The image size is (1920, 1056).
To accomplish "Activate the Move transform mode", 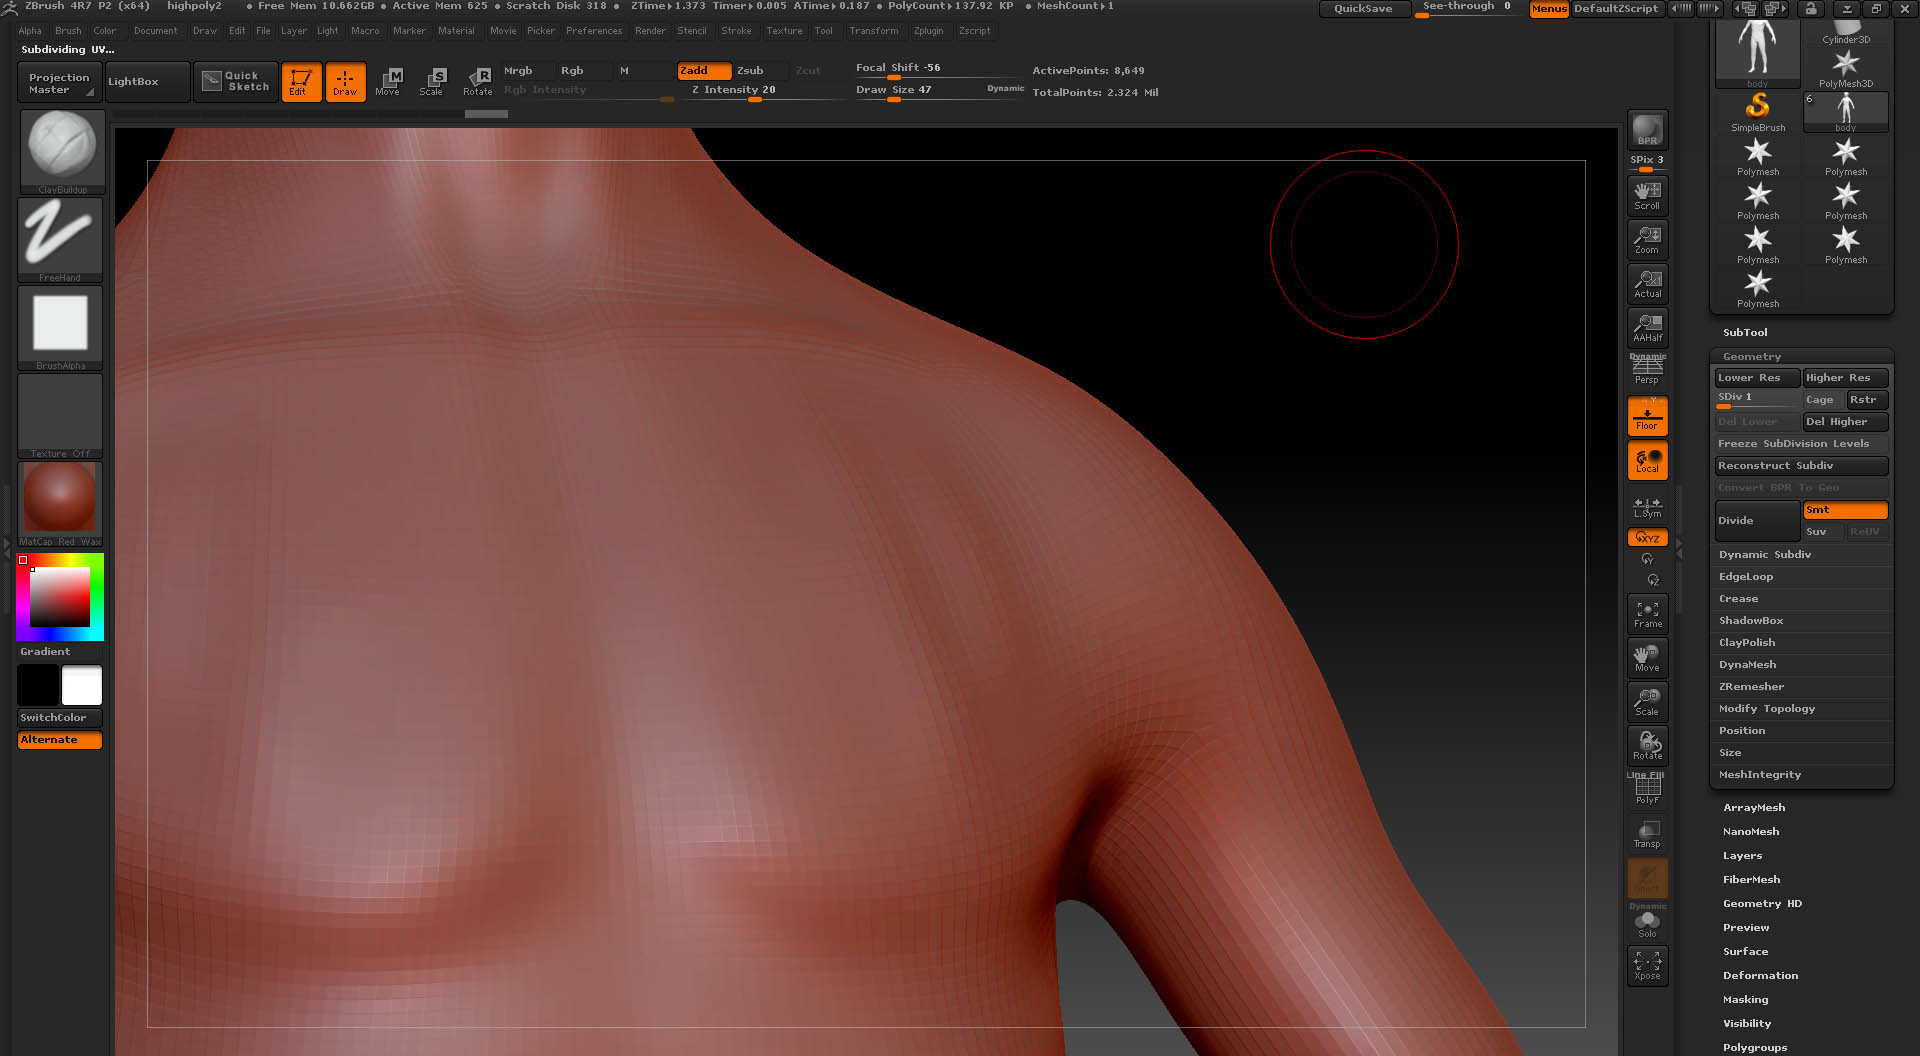I will tap(389, 81).
